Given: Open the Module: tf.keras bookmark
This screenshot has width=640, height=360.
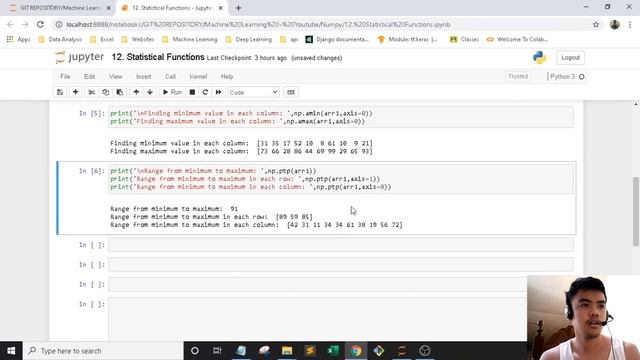Looking at the screenshot, I should 407,39.
